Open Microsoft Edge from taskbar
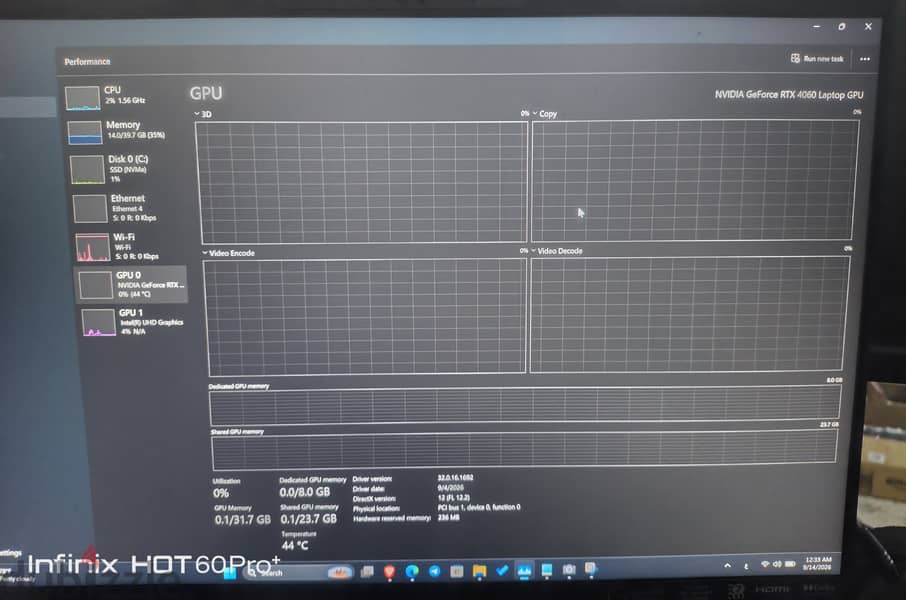 [412, 572]
